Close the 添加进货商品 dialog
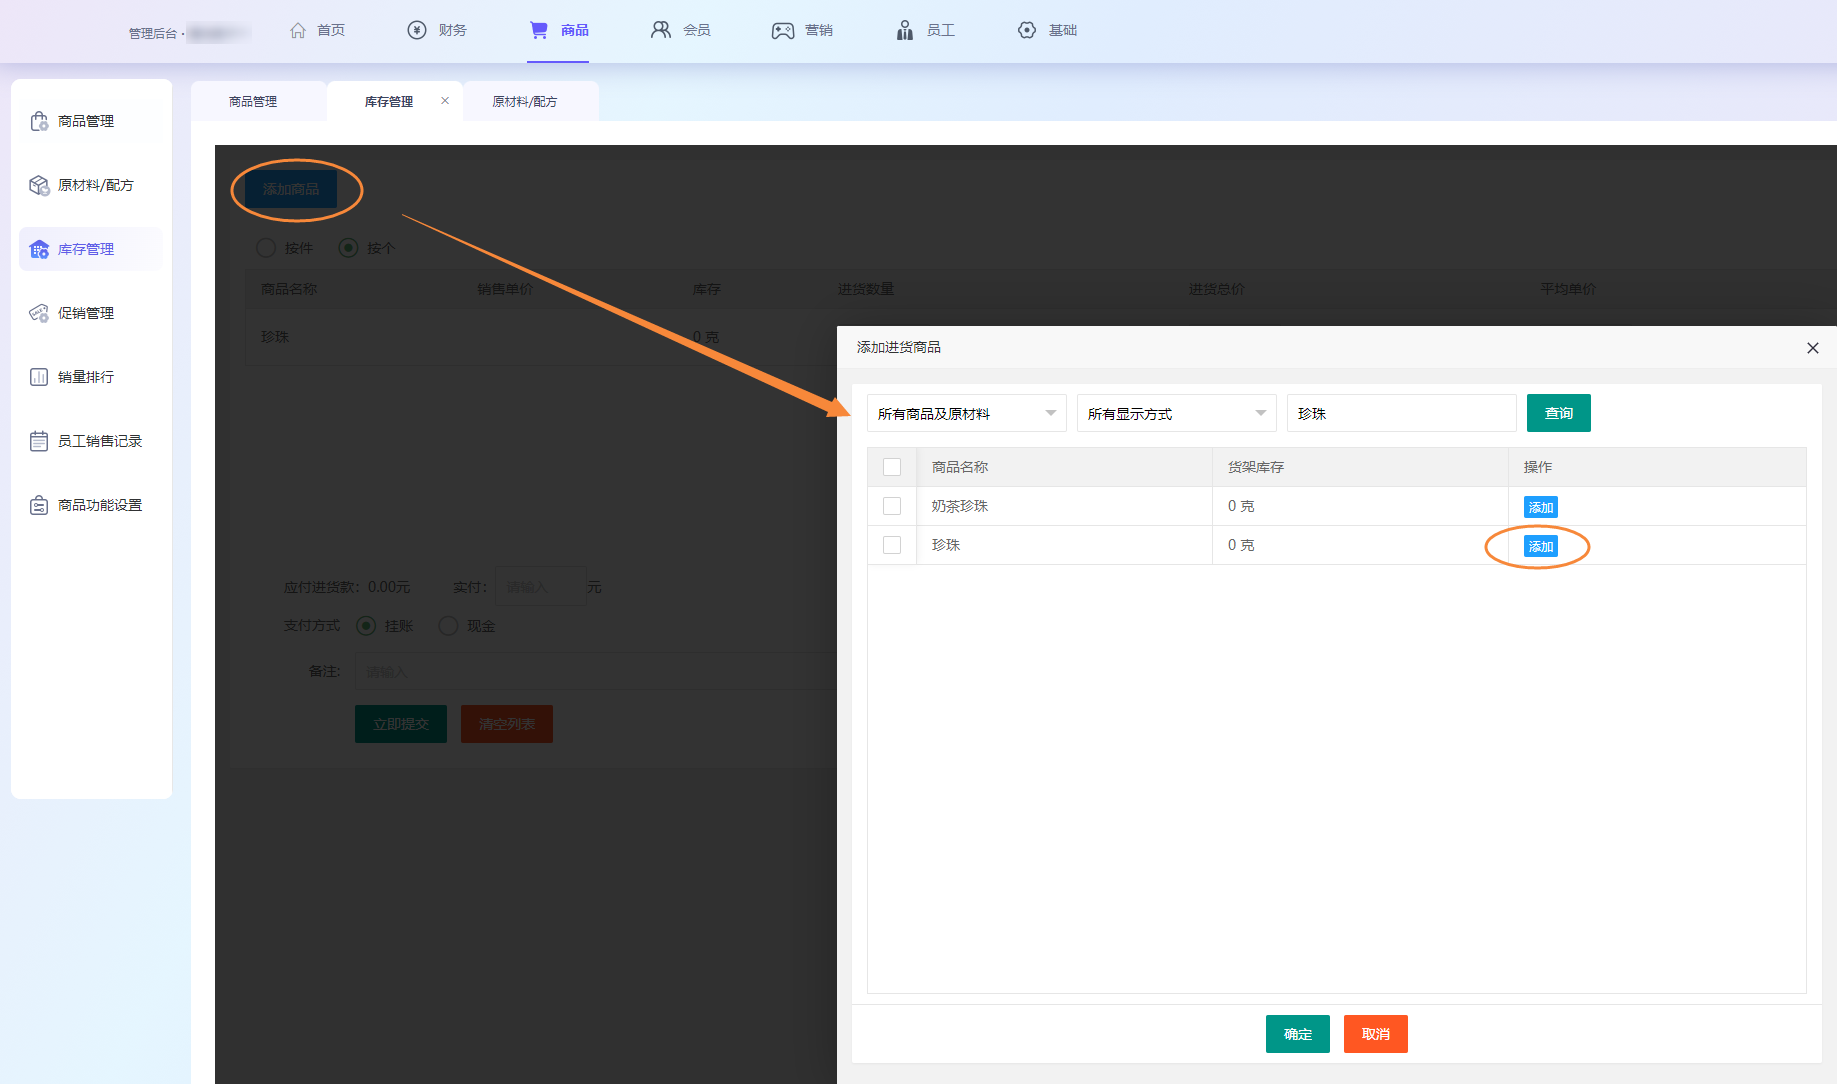Image resolution: width=1837 pixels, height=1084 pixels. click(x=1812, y=348)
